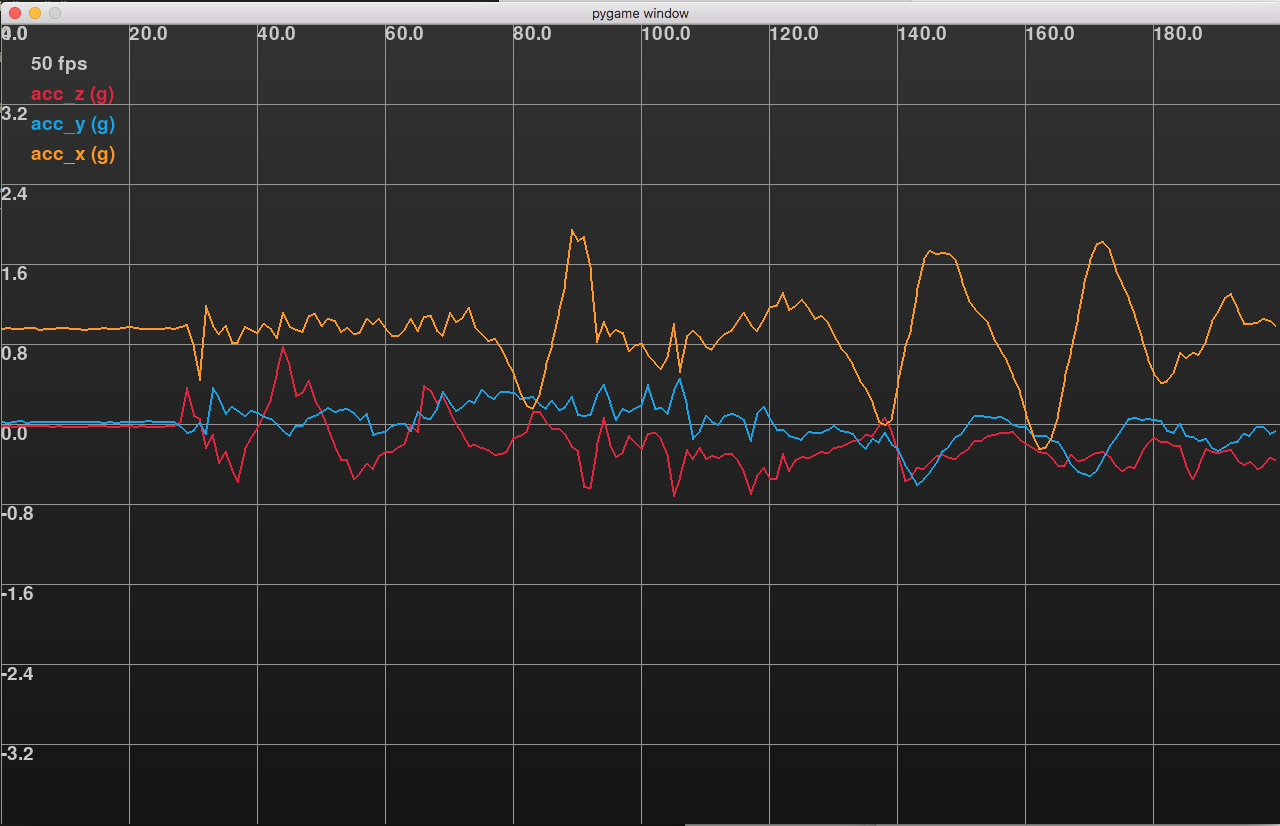The width and height of the screenshot is (1280, 826).
Task: Click the 180.0 x-axis label
Action: pyautogui.click(x=1177, y=34)
